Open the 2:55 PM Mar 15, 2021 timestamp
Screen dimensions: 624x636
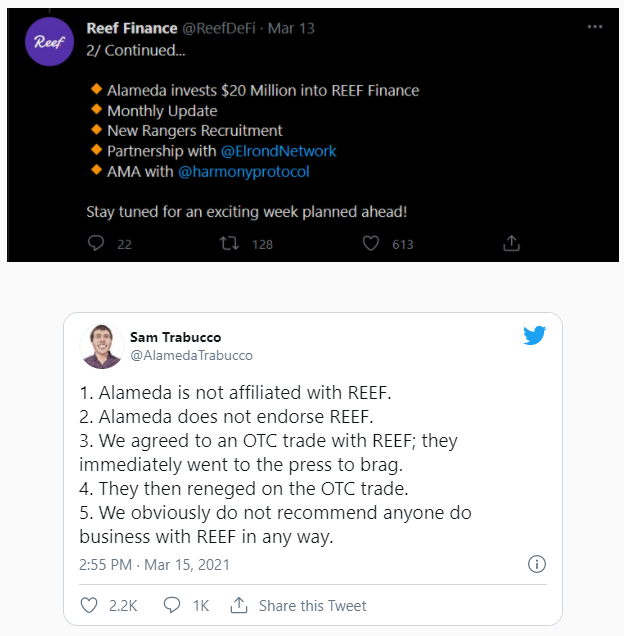point(154,565)
